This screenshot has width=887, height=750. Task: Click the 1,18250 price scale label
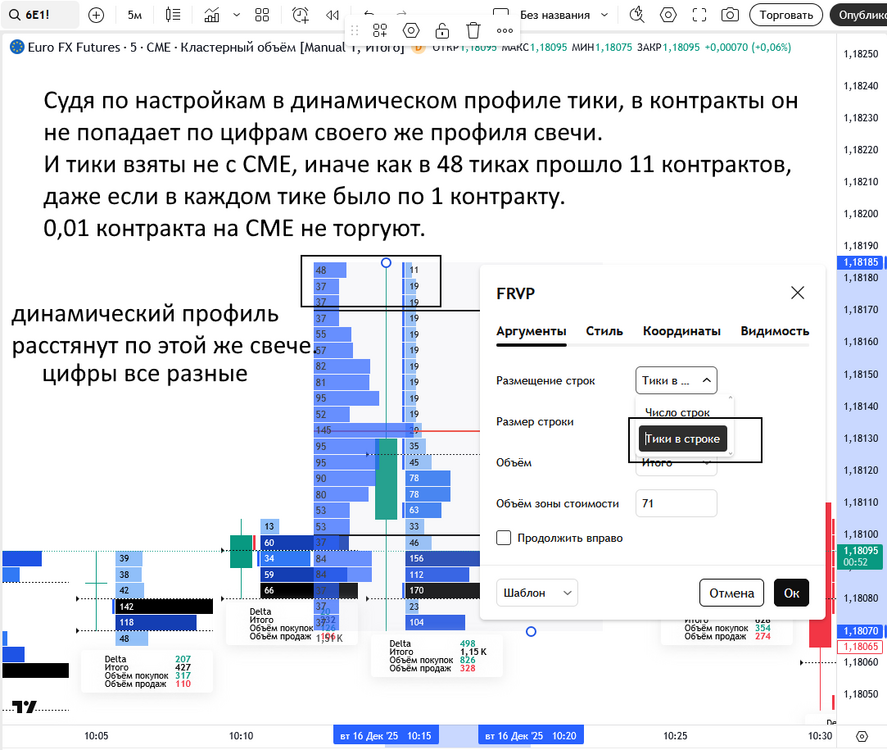click(x=860, y=54)
